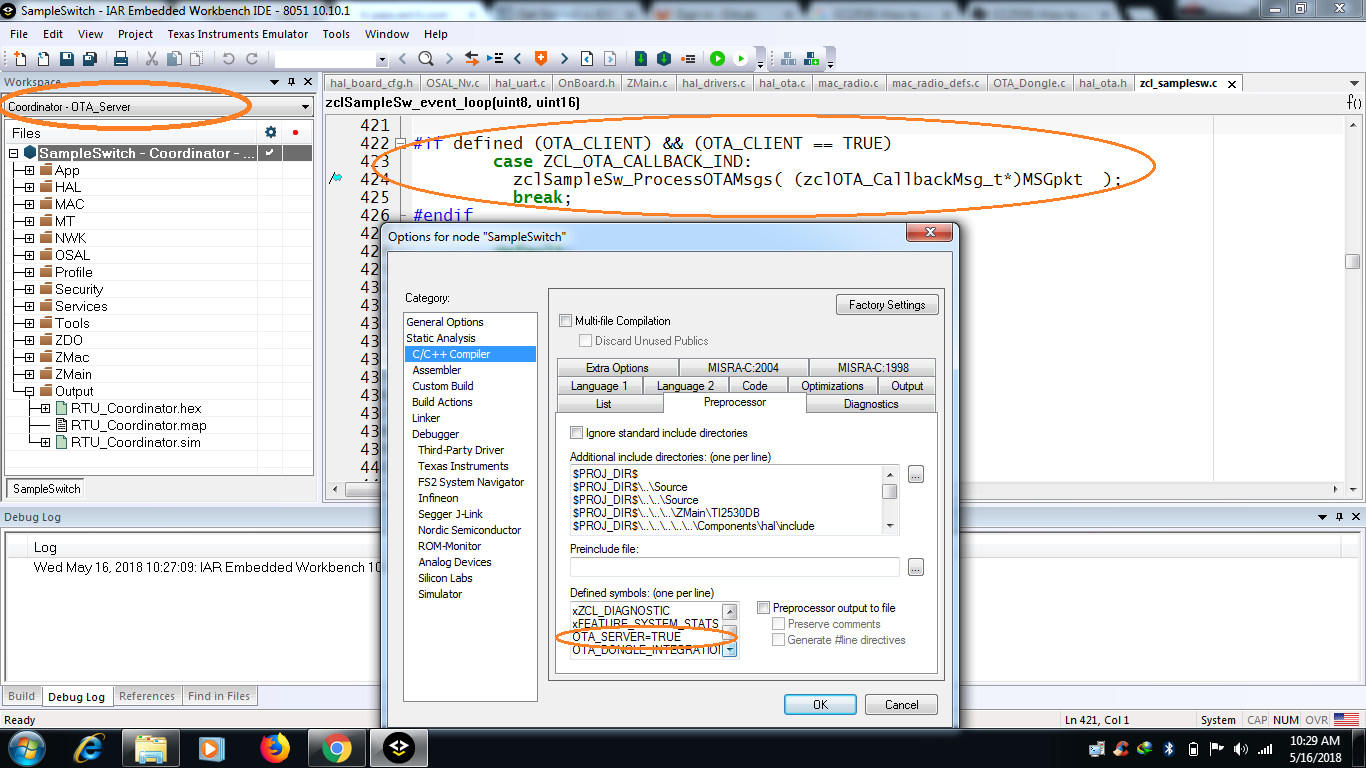Click into the Preinclude file field
Screen dimensions: 1366x768
click(735, 567)
